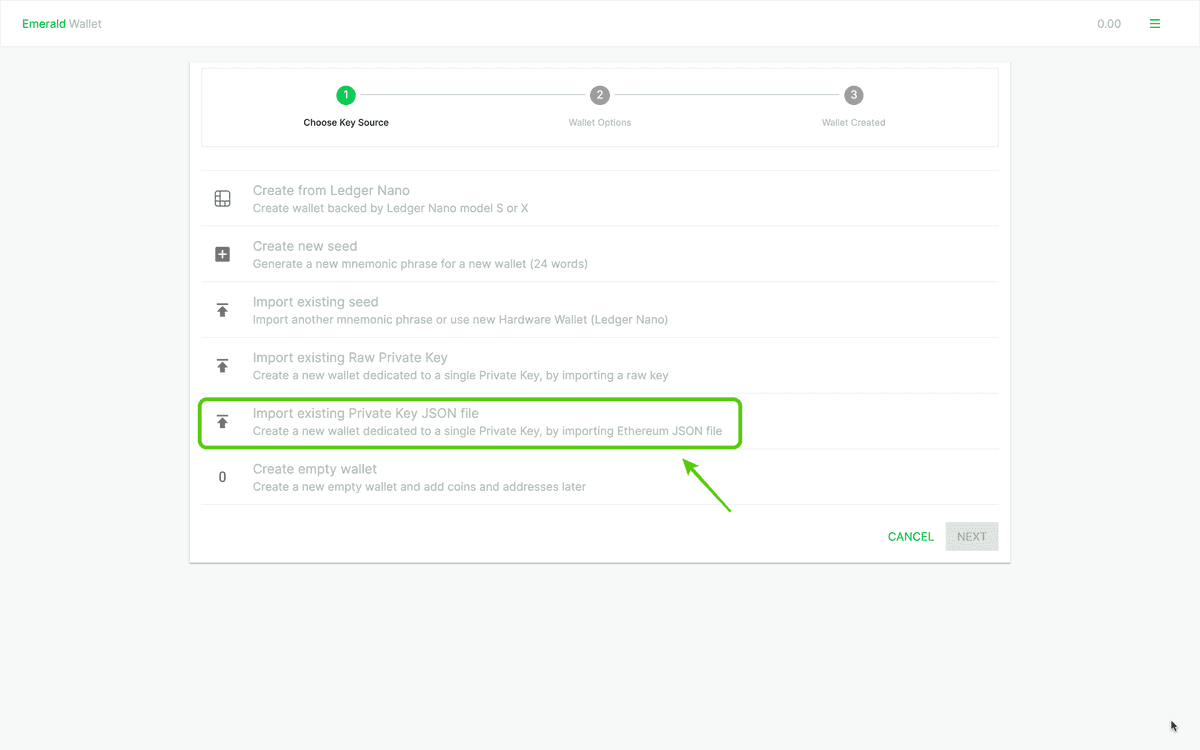Click the Ledger Nano device icon
1200x750 pixels.
[x=222, y=198]
